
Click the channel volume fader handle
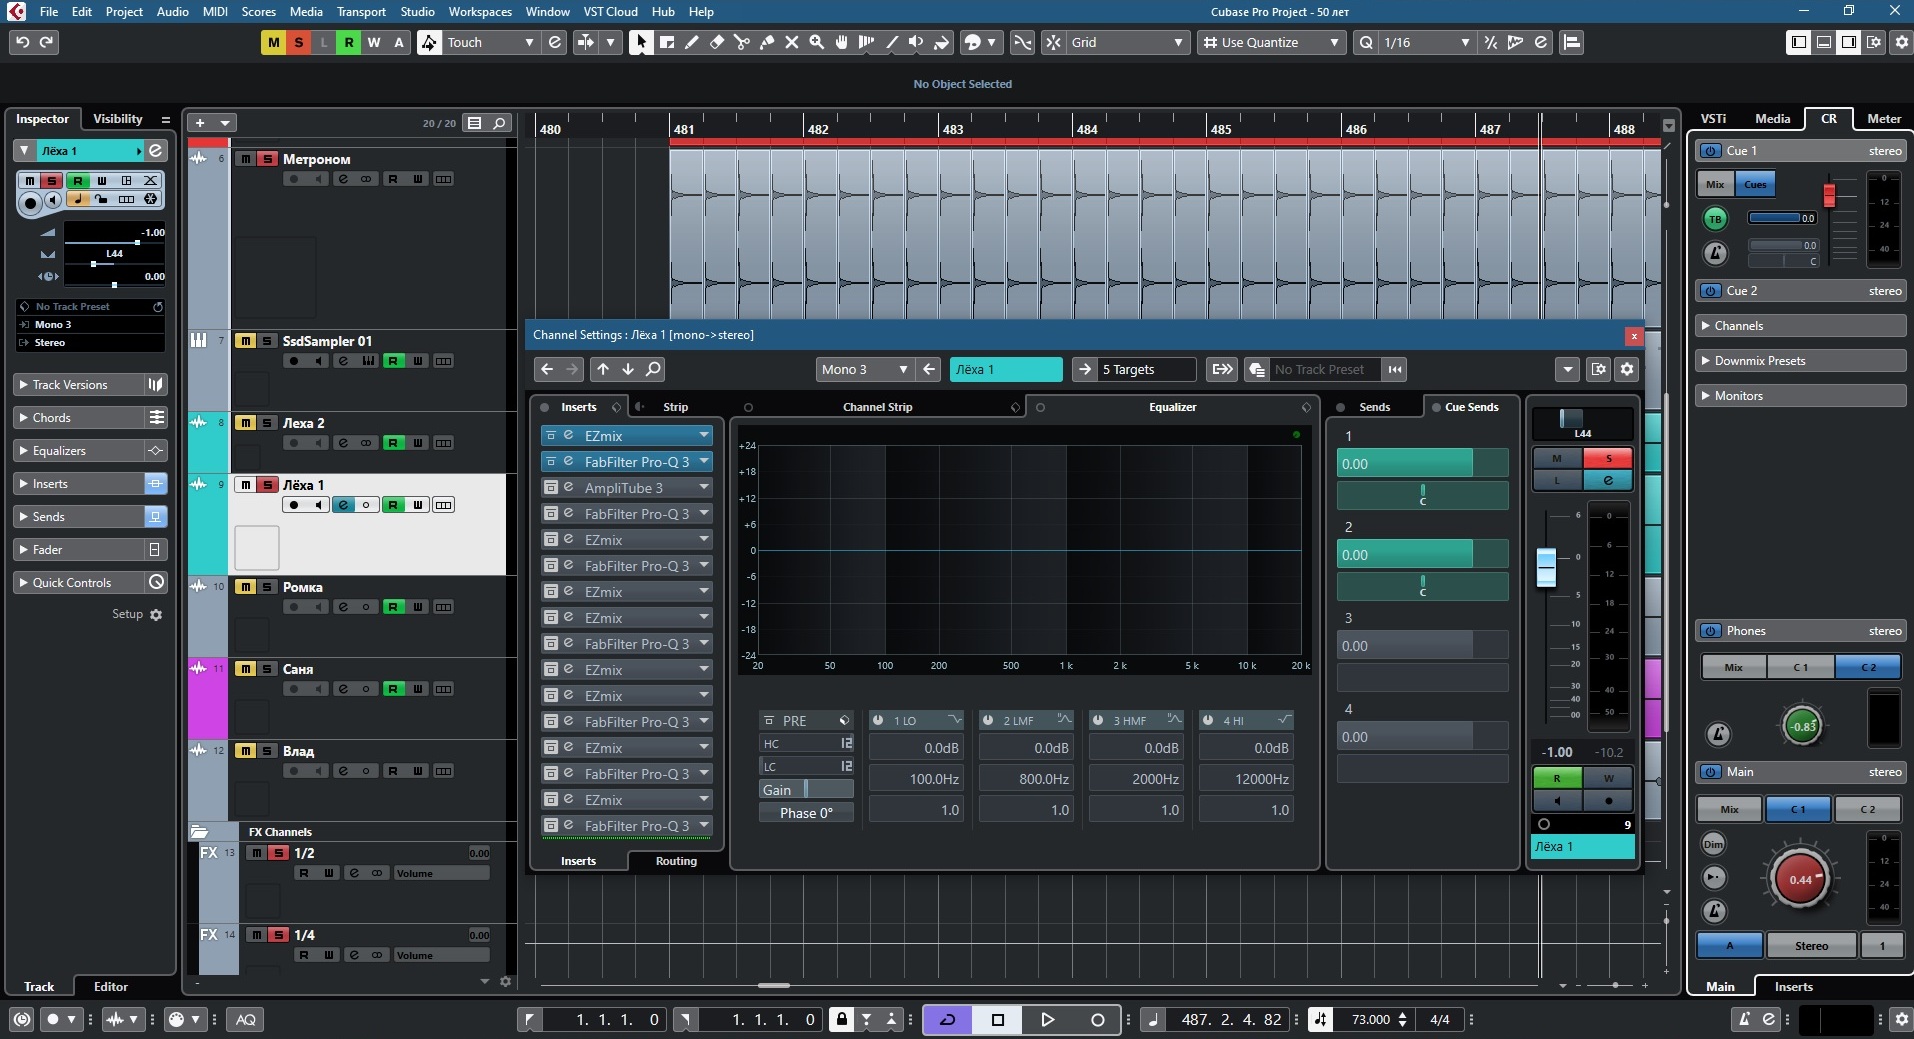click(x=1546, y=567)
